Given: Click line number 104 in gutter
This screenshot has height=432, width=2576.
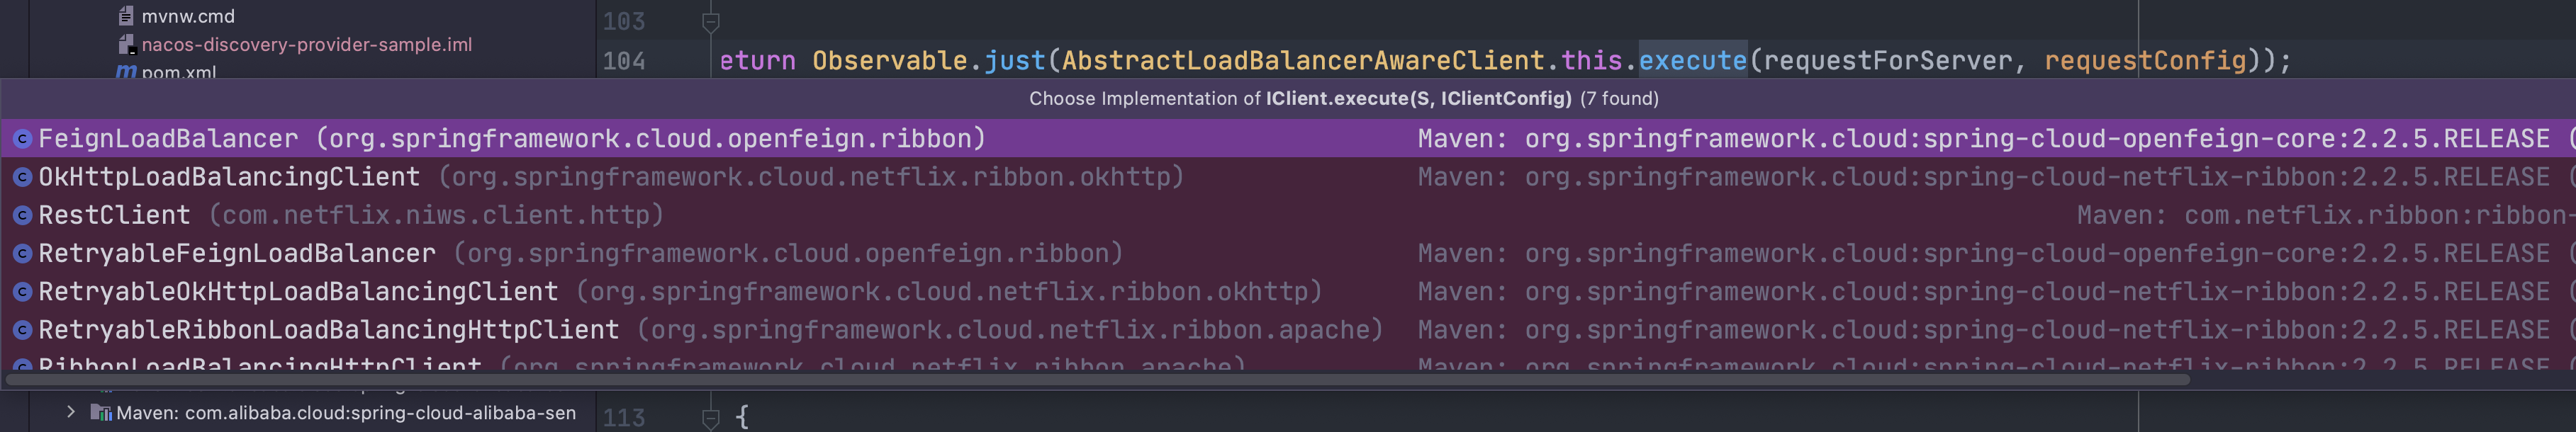Looking at the screenshot, I should 624,61.
